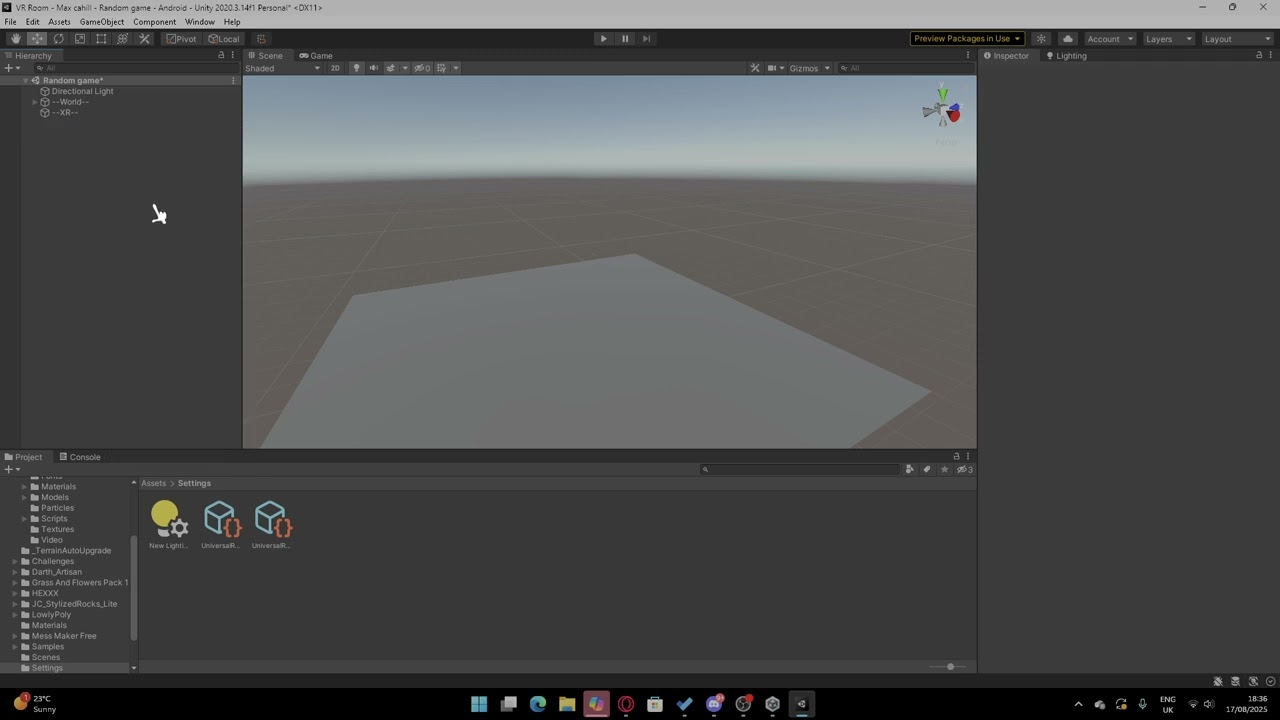Toggle hidden objects visibility in Scene
The height and width of the screenshot is (720, 1280).
[x=422, y=68]
